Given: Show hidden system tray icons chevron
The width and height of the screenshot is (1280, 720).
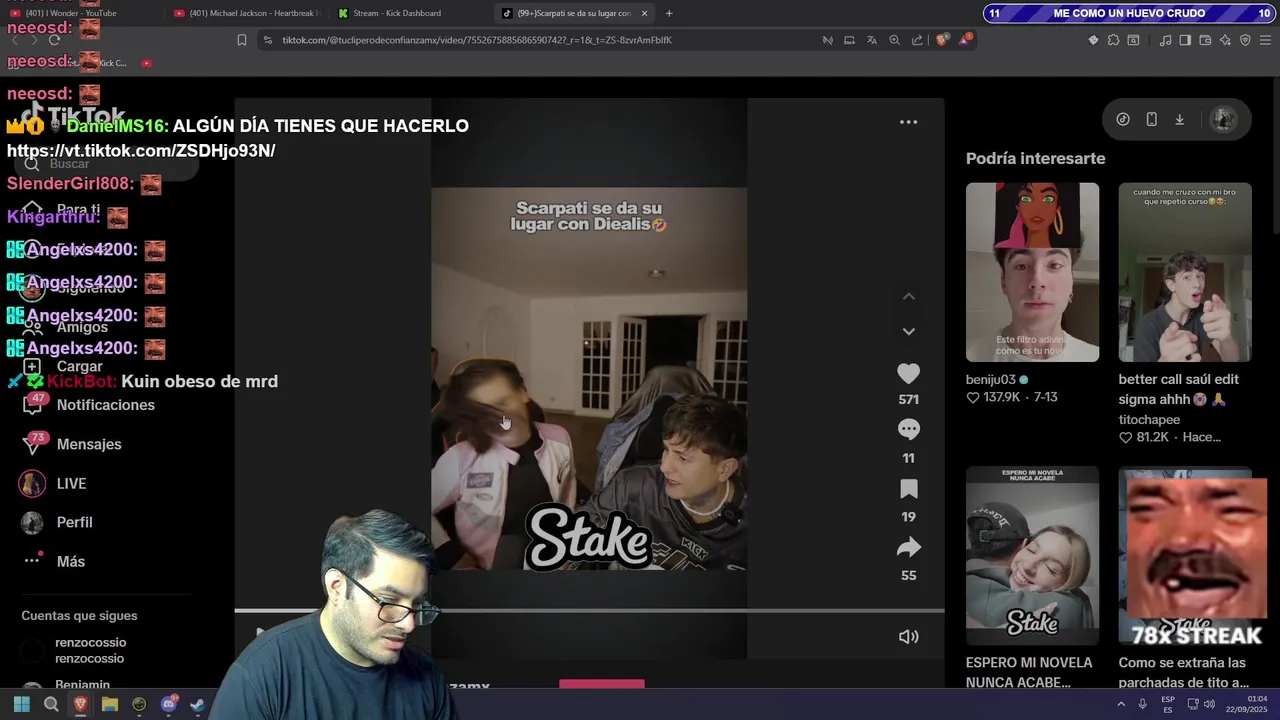Looking at the screenshot, I should 1120,704.
